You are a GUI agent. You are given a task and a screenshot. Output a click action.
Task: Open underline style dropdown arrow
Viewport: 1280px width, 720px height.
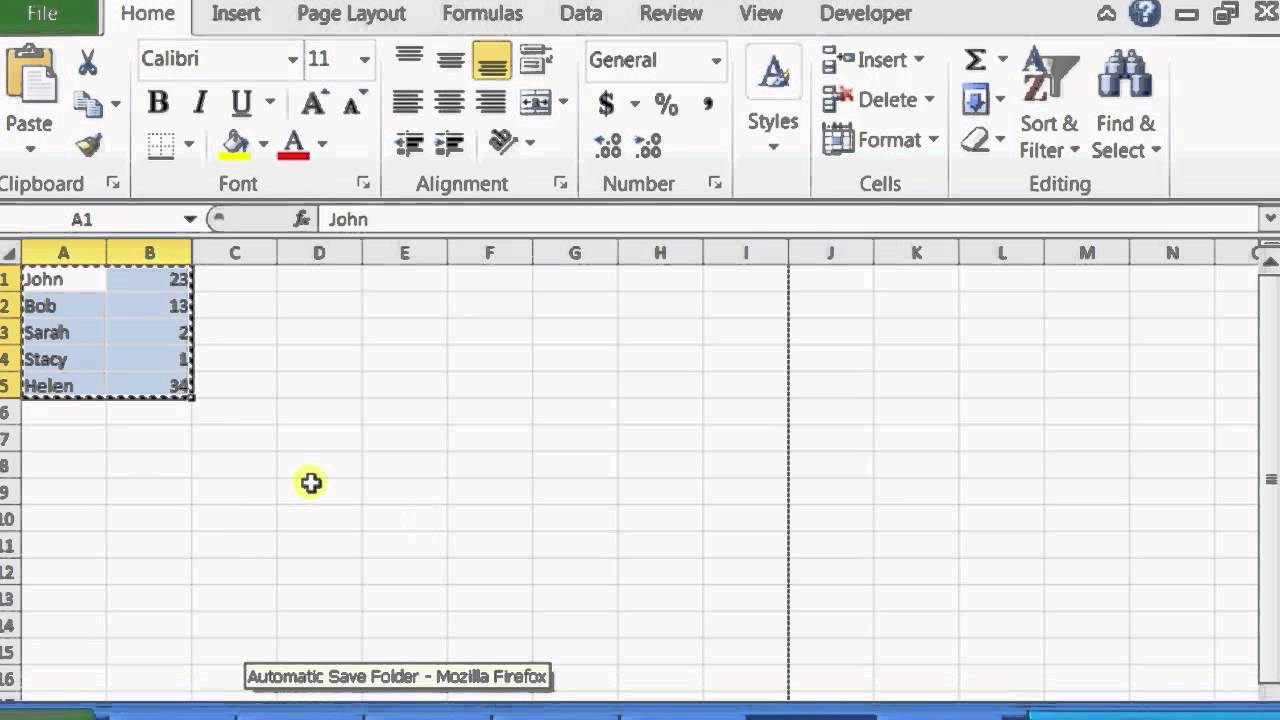coord(270,102)
